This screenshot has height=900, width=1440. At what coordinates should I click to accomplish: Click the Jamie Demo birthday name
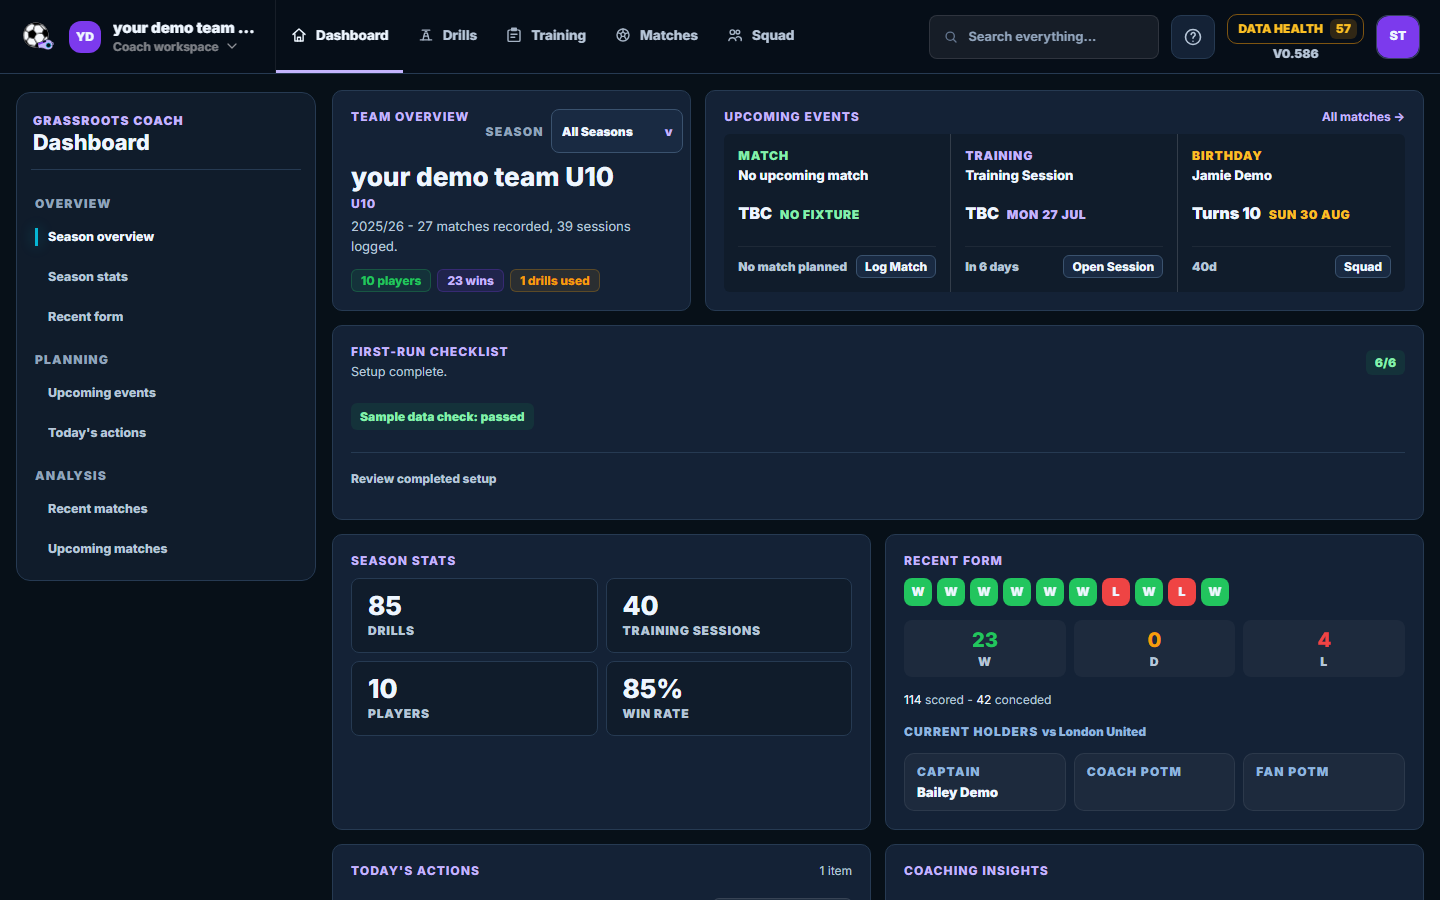[1232, 176]
